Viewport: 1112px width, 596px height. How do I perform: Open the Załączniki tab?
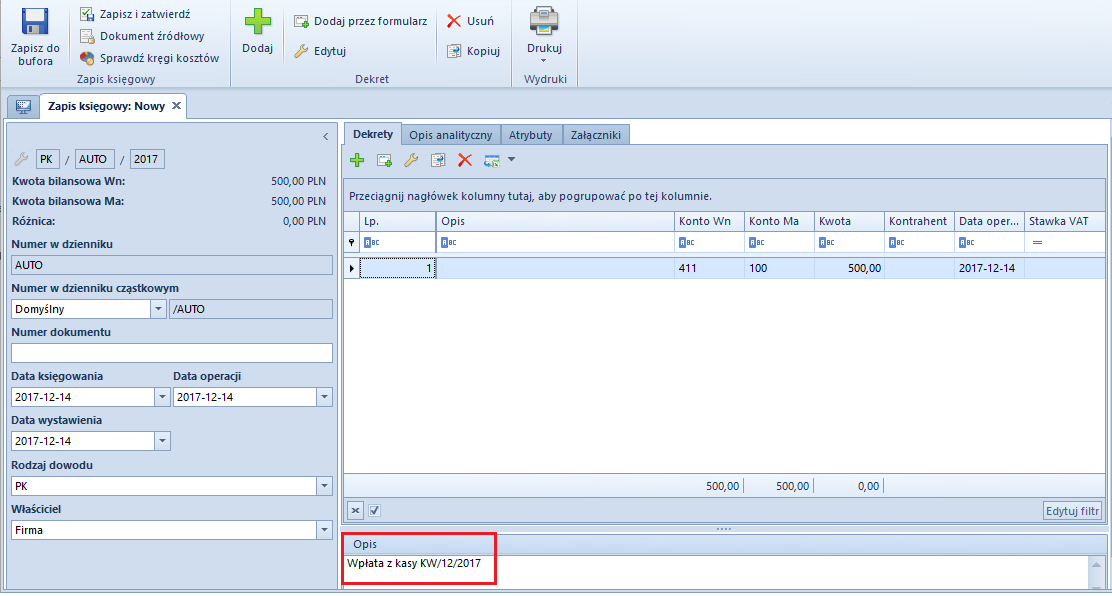(596, 134)
